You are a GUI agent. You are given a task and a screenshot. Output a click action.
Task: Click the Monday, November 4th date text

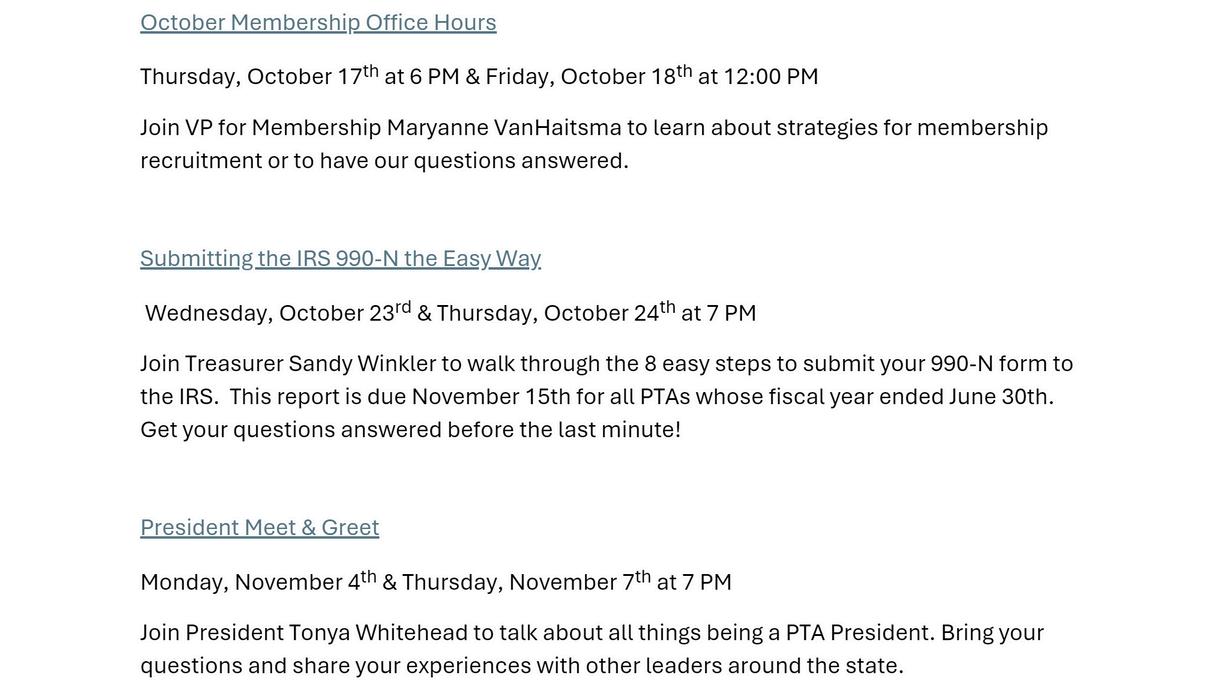[x=258, y=581]
